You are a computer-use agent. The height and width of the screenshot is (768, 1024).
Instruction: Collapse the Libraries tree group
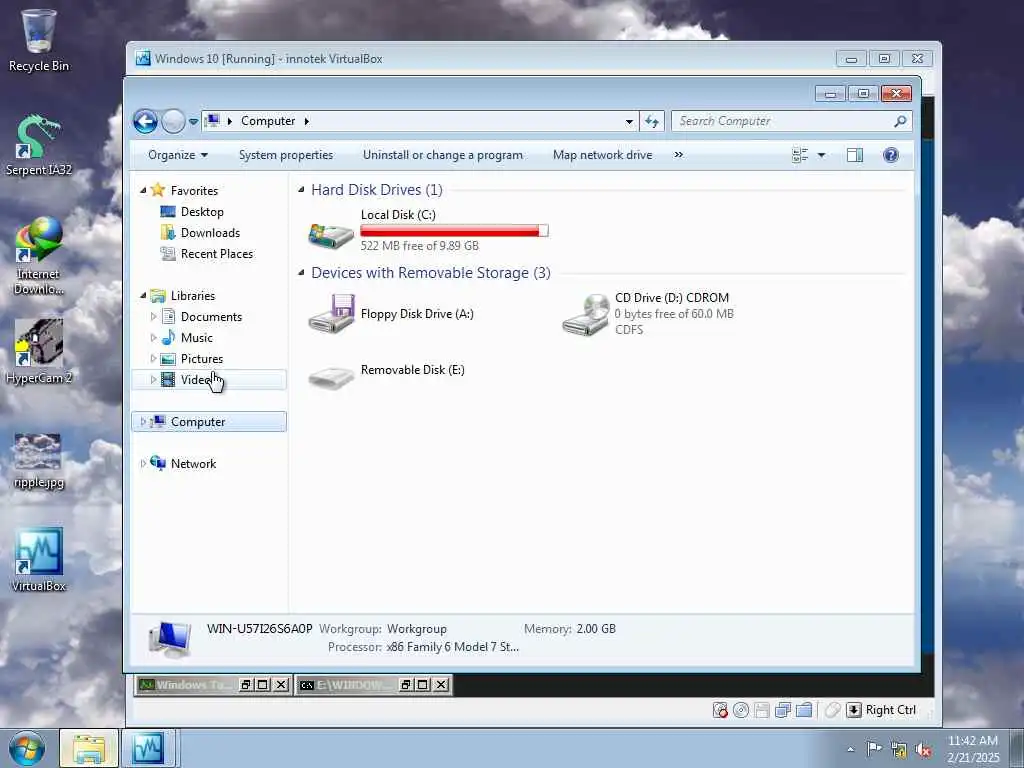[x=143, y=295]
